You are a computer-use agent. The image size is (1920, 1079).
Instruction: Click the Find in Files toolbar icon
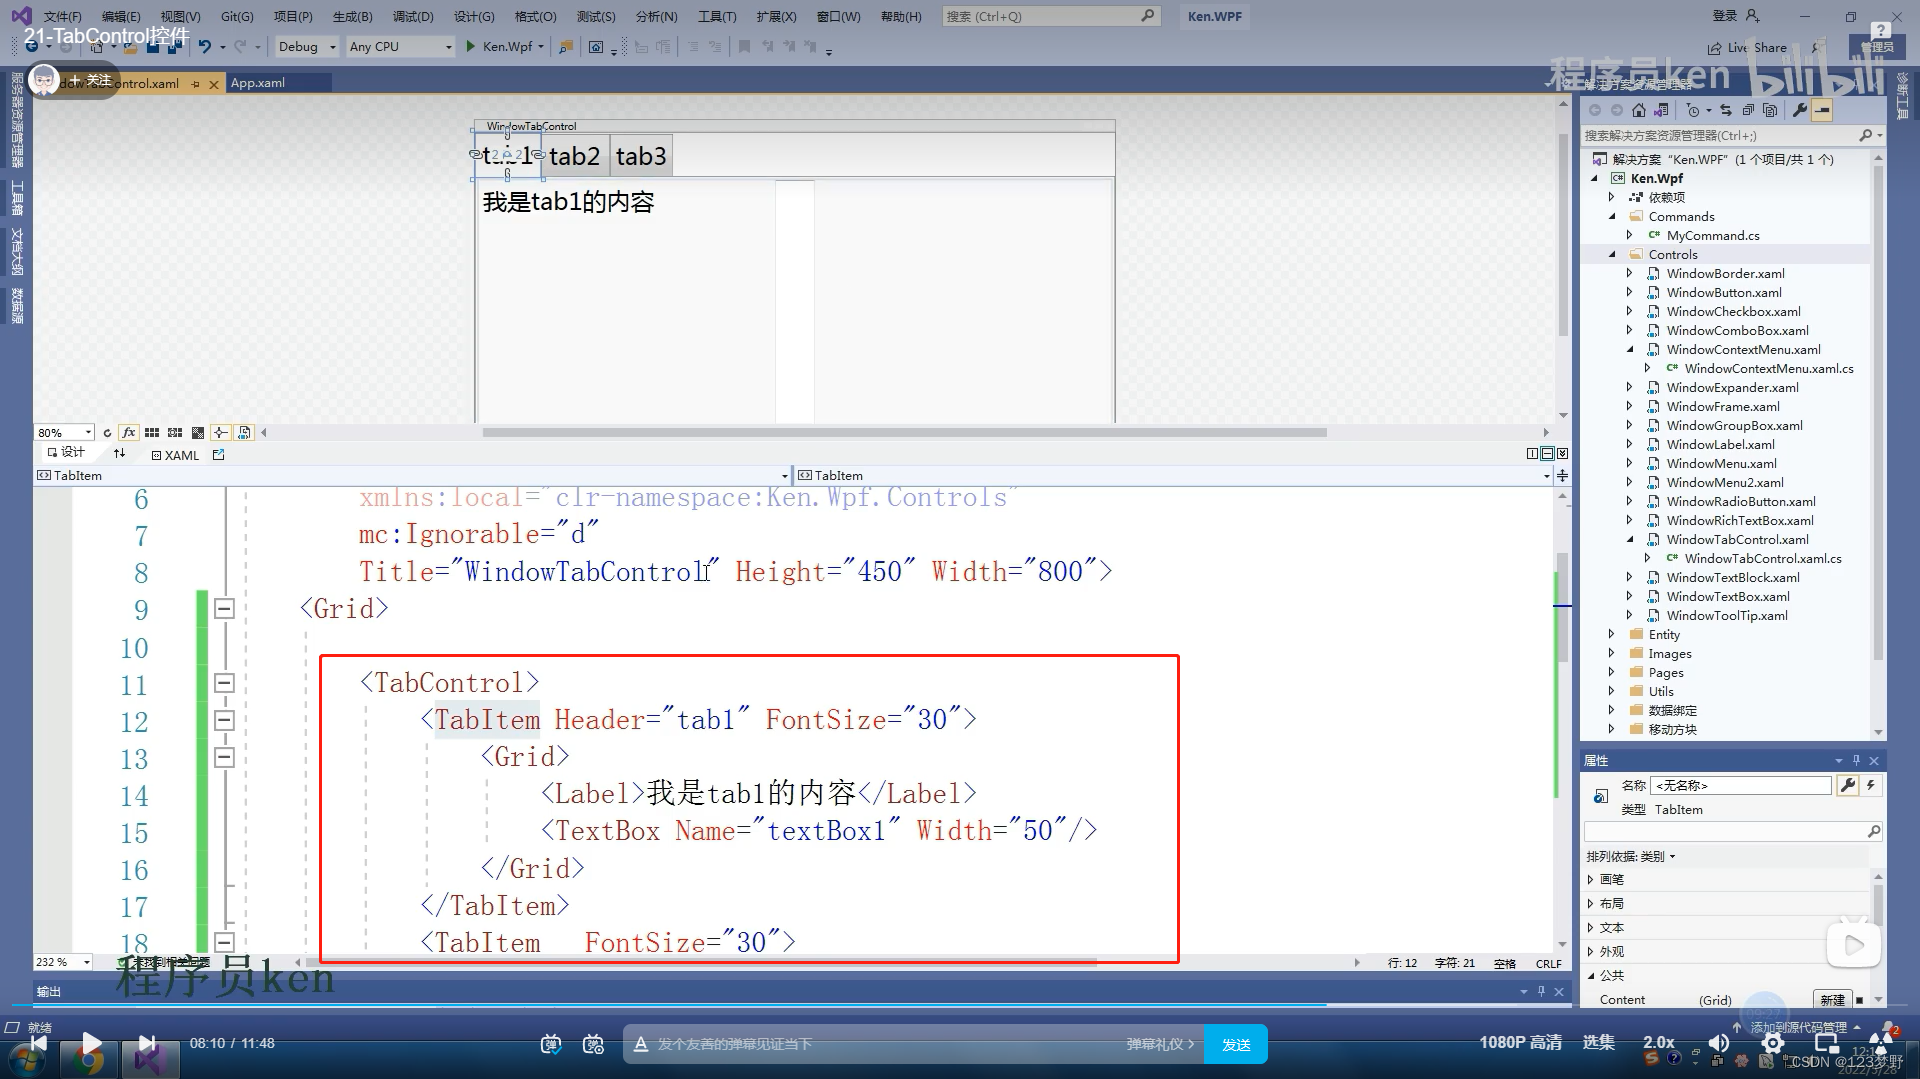566,46
